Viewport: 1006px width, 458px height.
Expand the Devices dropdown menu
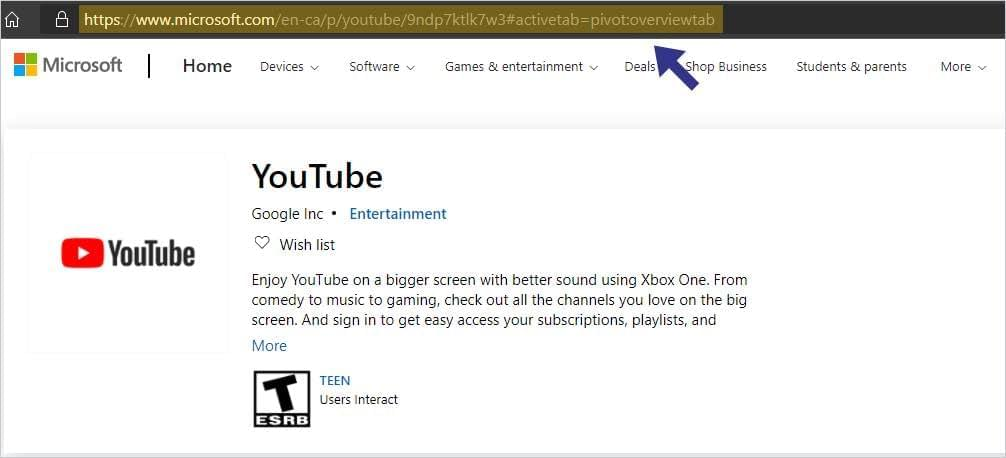point(289,67)
